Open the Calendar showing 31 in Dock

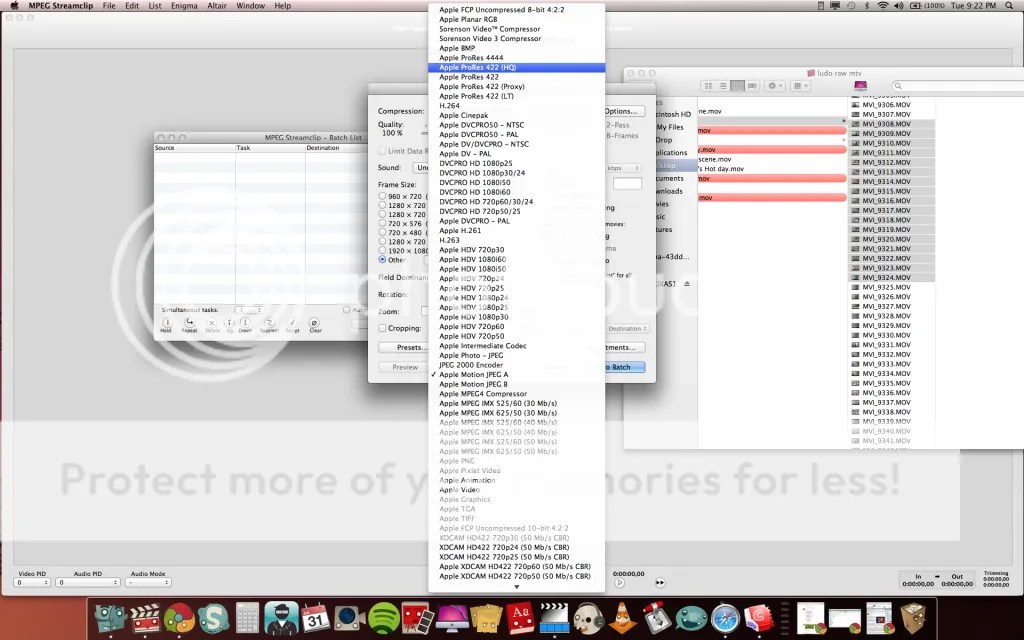315,618
